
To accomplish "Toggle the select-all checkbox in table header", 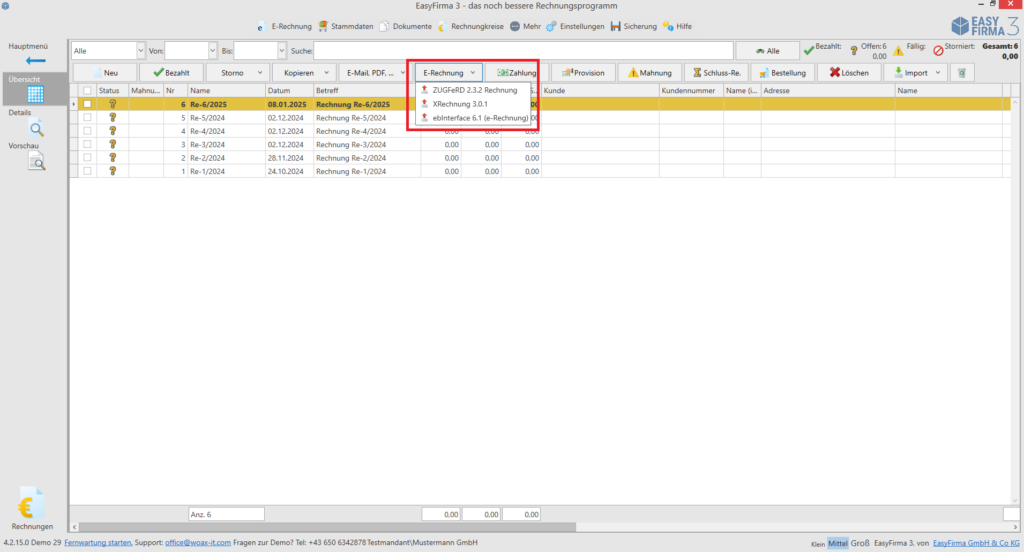I will click(x=87, y=91).
